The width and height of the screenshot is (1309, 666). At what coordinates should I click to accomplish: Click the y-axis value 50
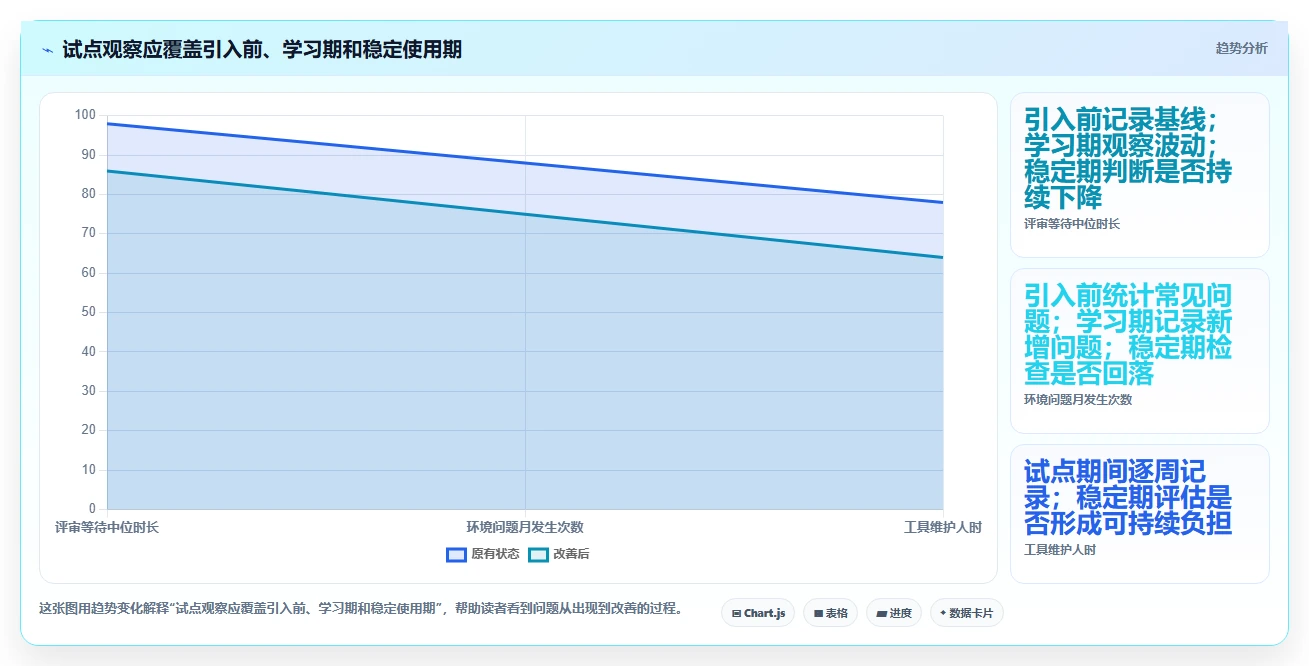click(x=89, y=312)
